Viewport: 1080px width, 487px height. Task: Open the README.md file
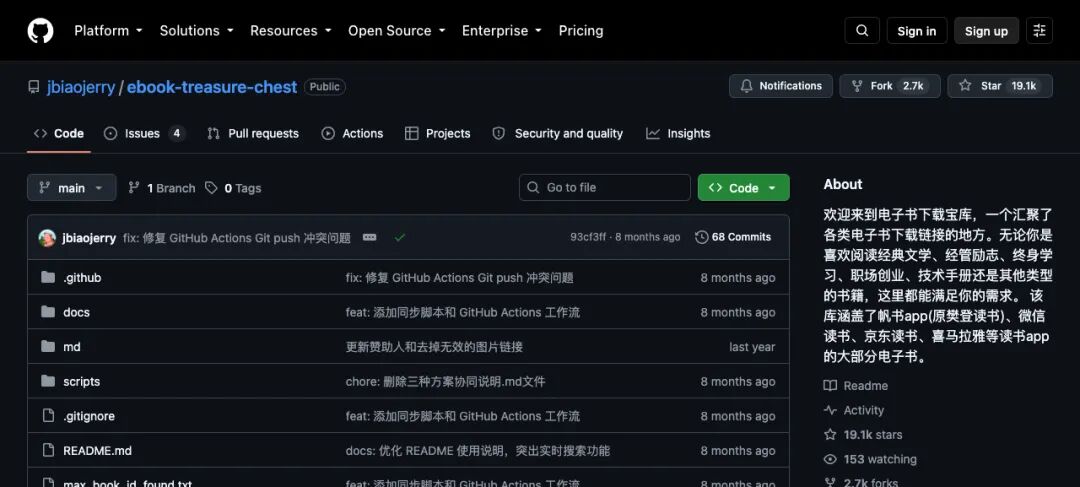click(x=97, y=450)
